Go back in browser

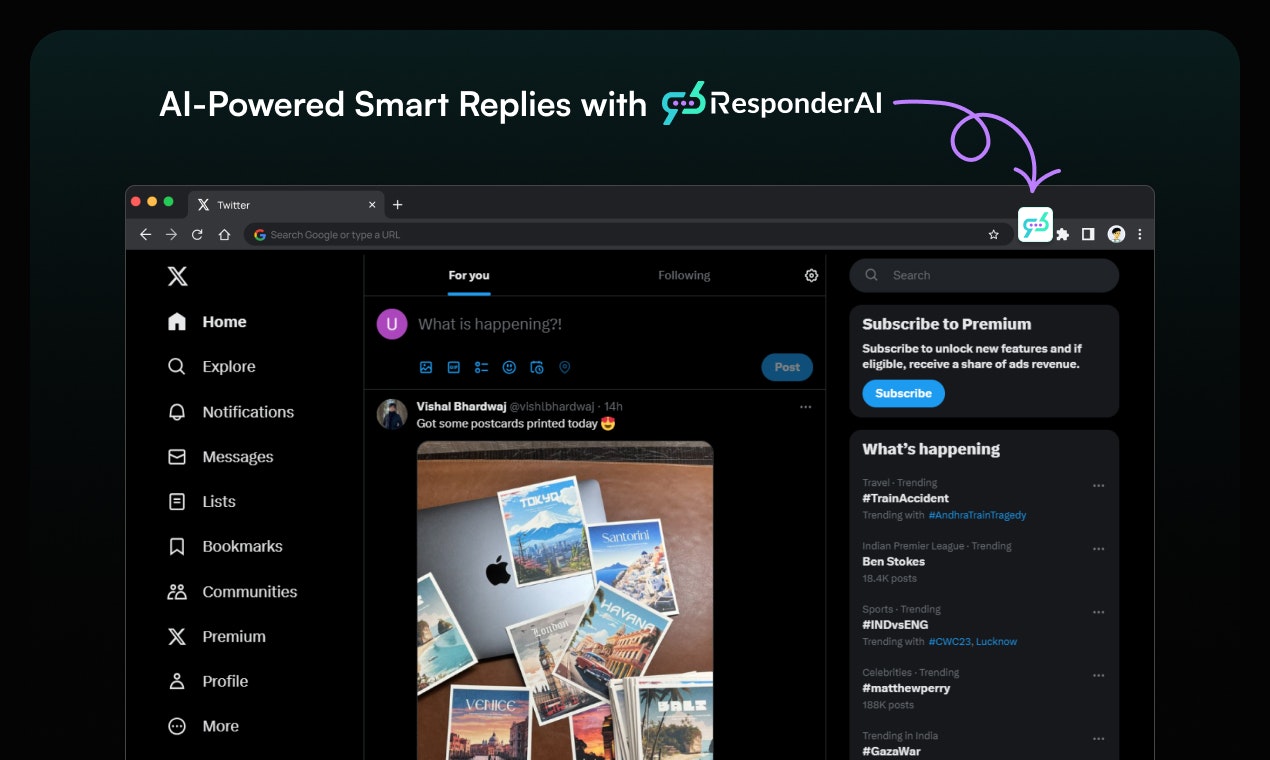(x=145, y=234)
